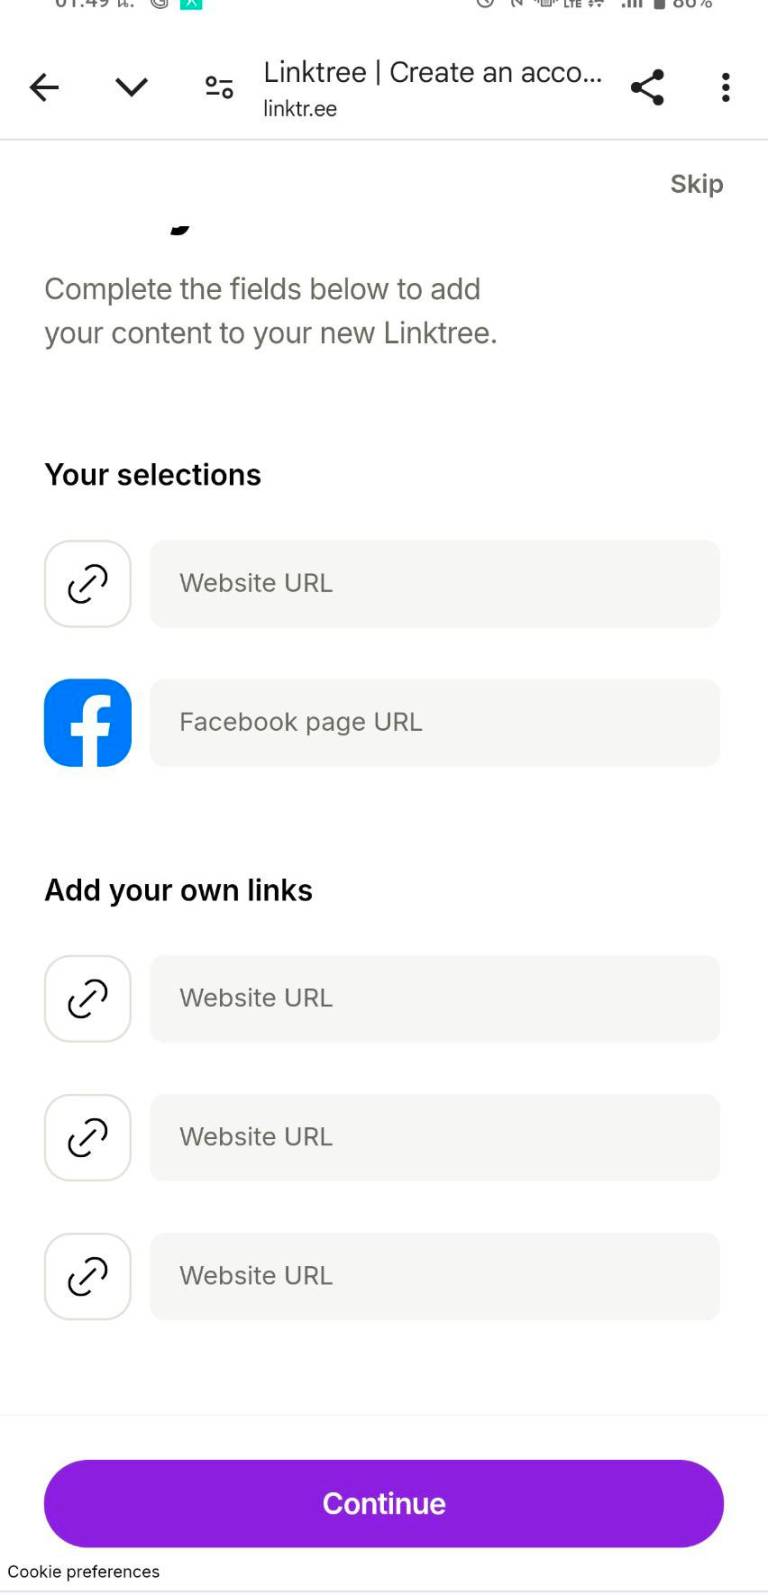Tap the Facebook icon in Your selections
Viewport: 768px width, 1595px height.
[87, 722]
